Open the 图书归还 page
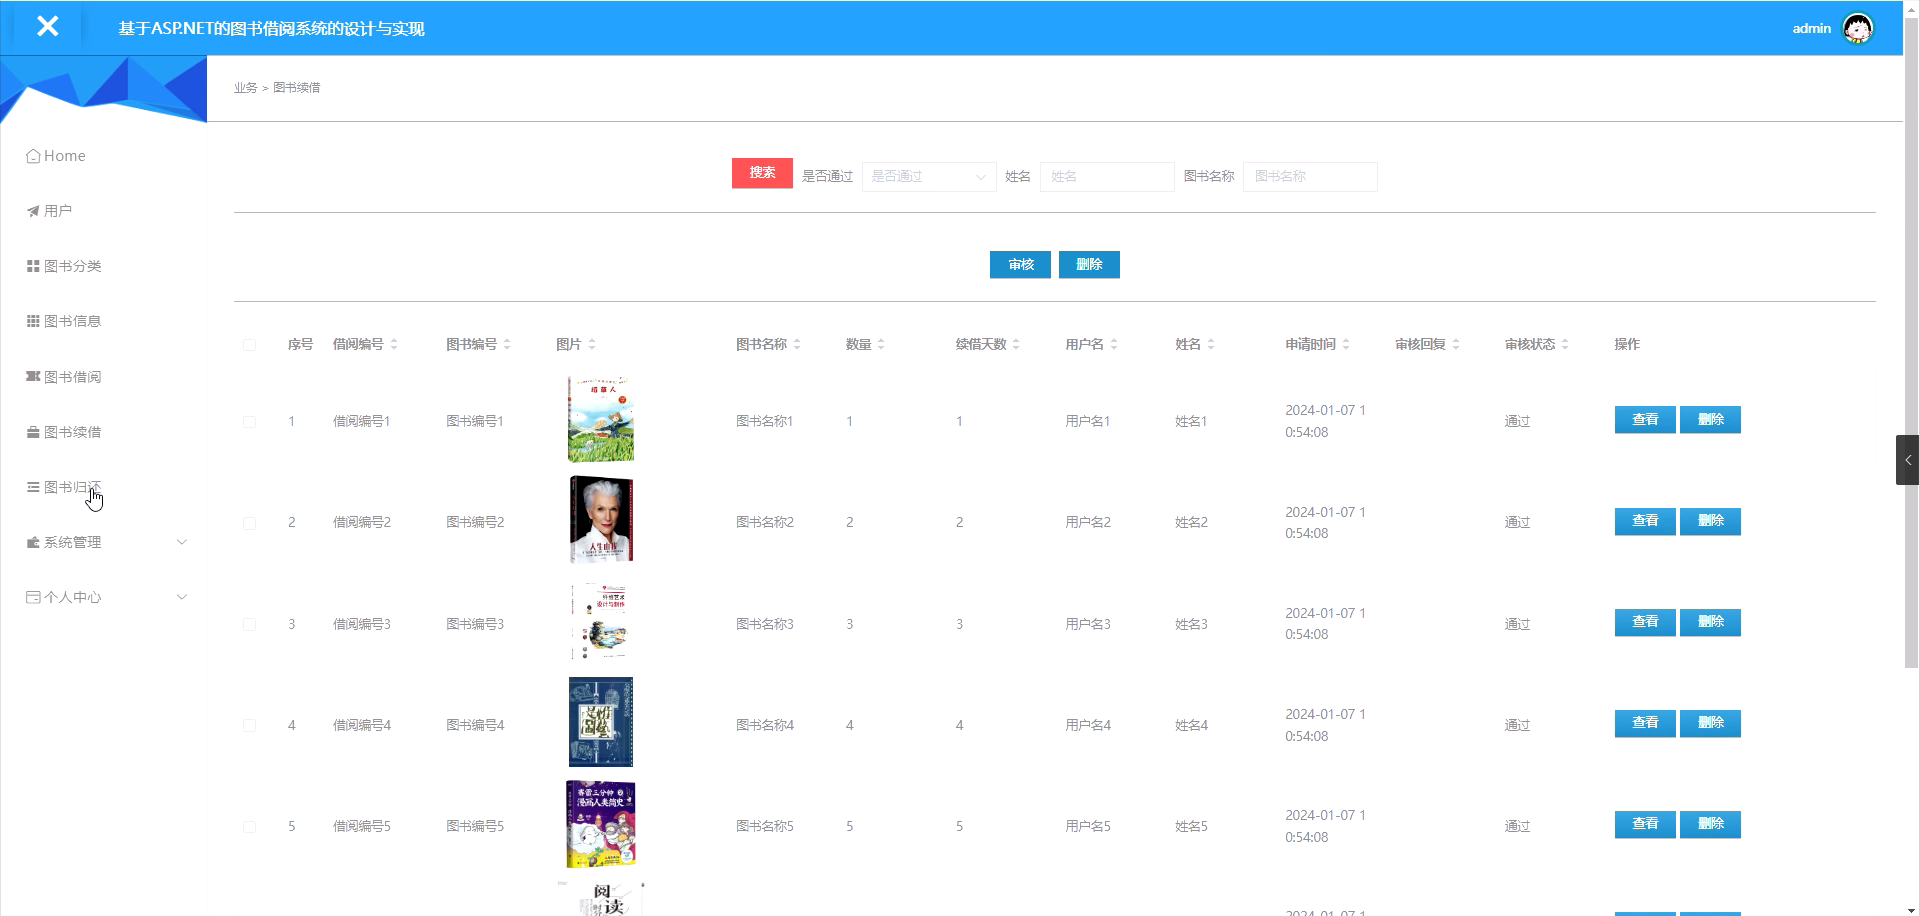The width and height of the screenshot is (1919, 916). (x=71, y=486)
